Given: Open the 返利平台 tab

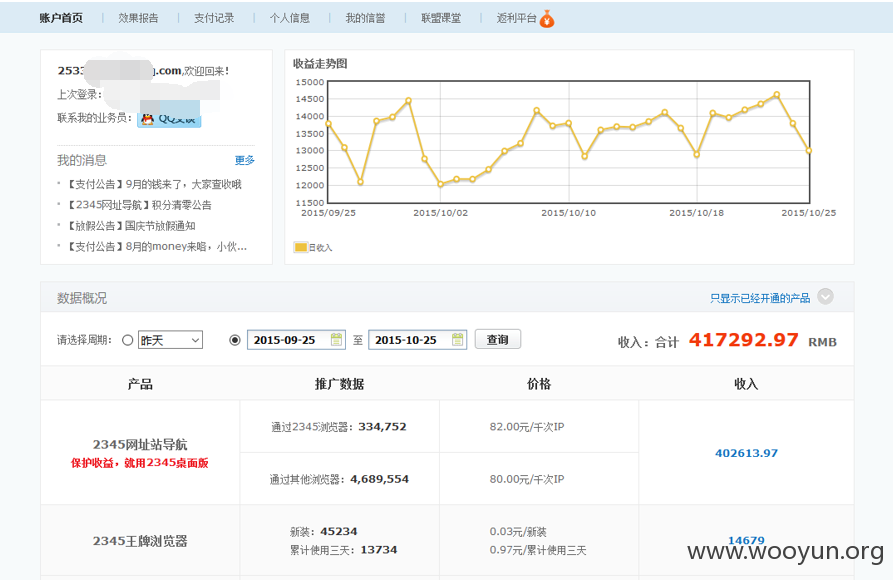Looking at the screenshot, I should 517,18.
